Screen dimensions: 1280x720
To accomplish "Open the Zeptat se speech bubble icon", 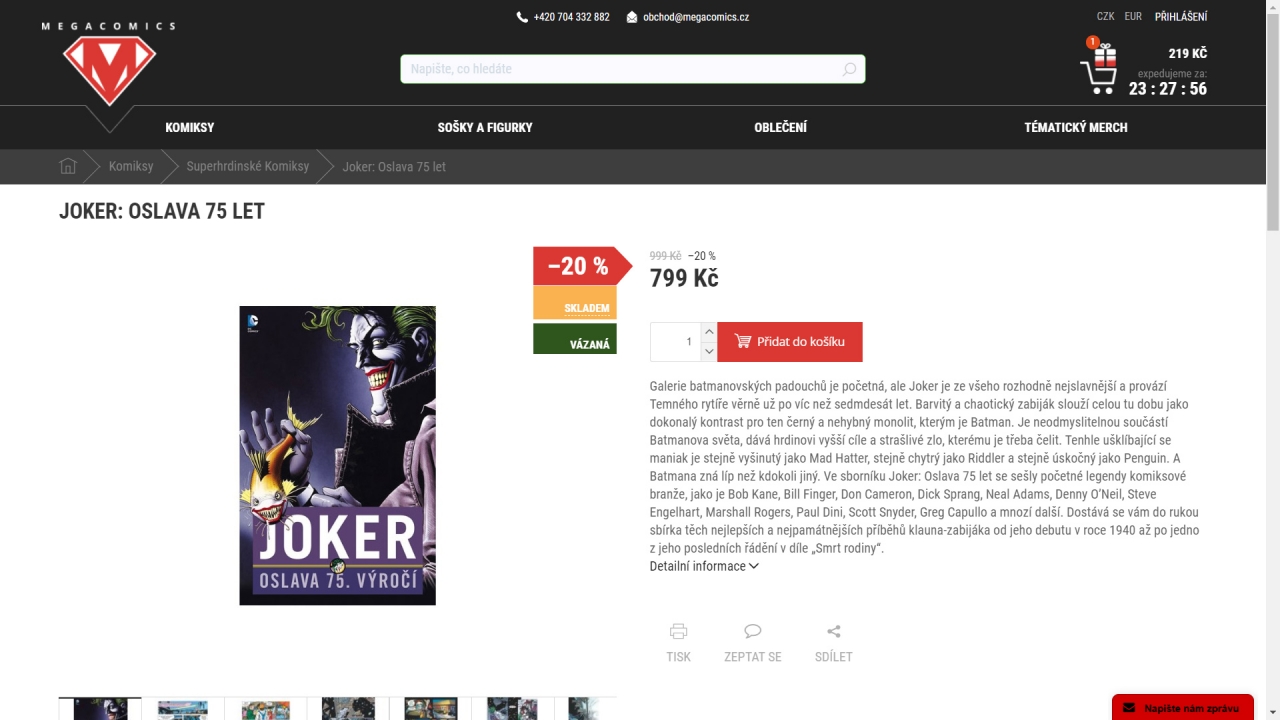I will pyautogui.click(x=753, y=631).
